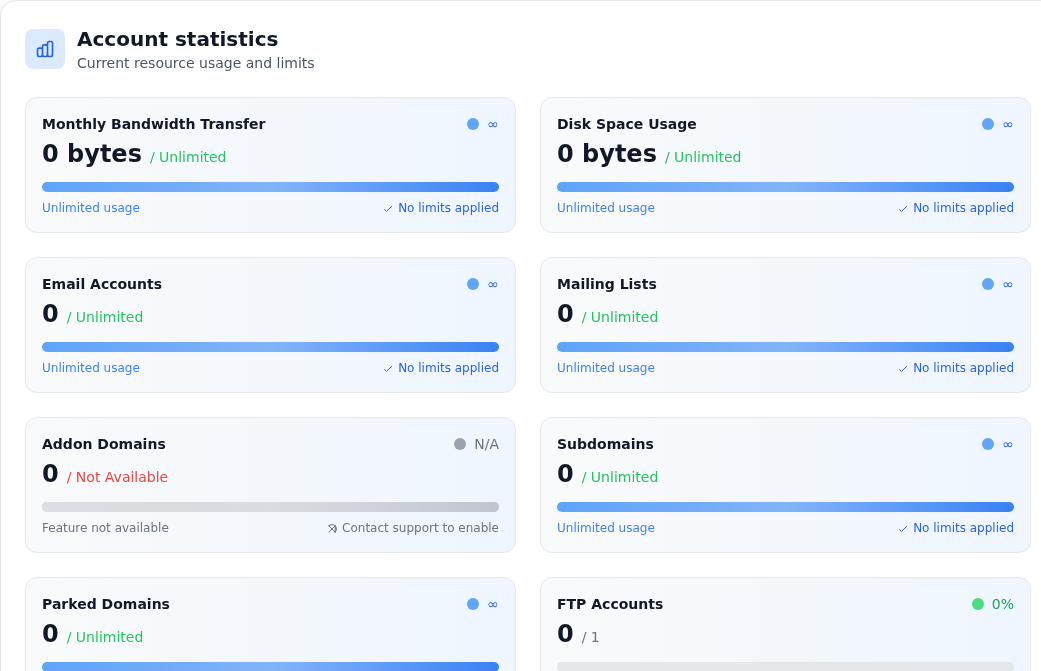Click the checkmark beside Subdomains No limits applied
Image resolution: width=1041 pixels, height=671 pixels.
(x=903, y=529)
